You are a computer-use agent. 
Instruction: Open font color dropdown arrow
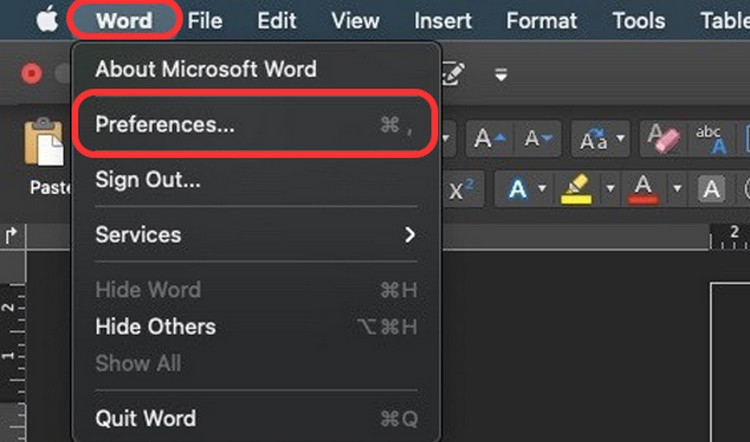click(x=677, y=188)
